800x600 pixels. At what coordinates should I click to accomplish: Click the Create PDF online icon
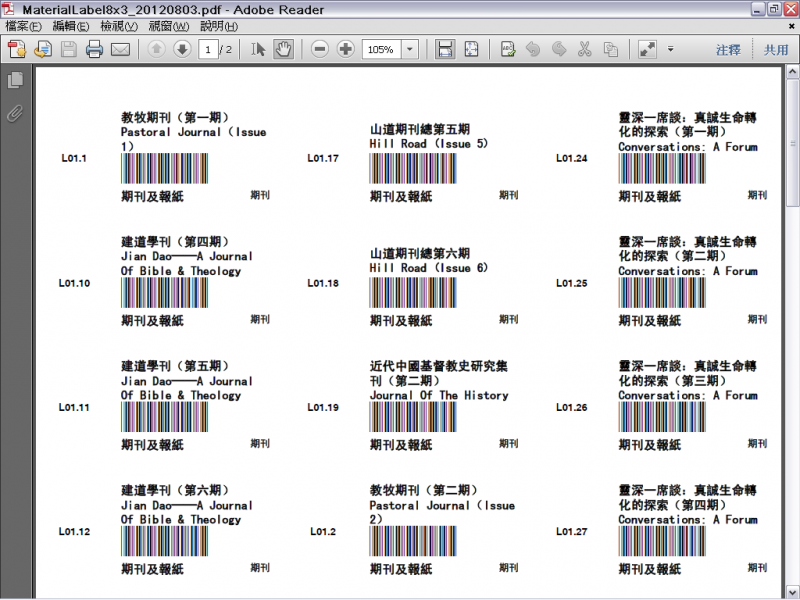17,49
